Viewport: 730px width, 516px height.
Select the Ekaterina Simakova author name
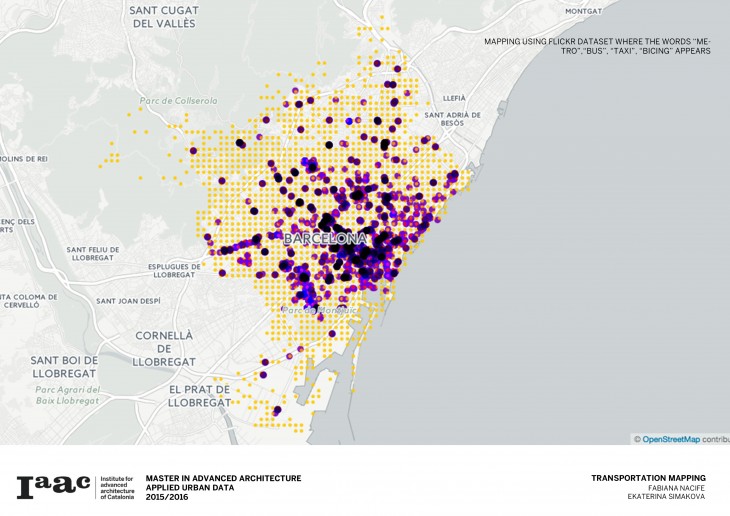click(667, 496)
